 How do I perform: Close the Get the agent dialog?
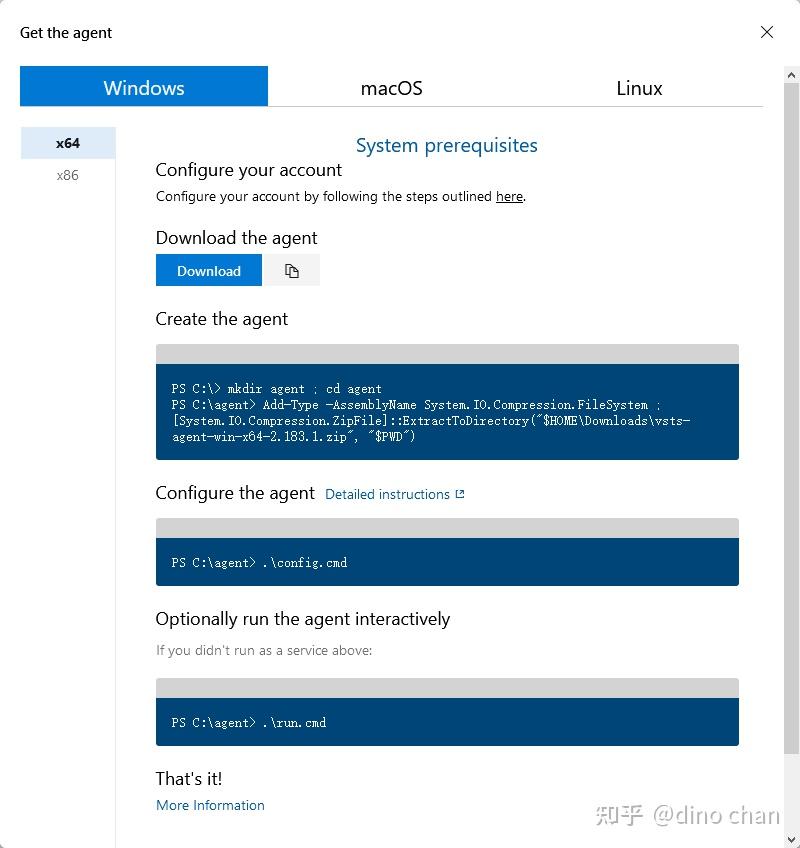pyautogui.click(x=766, y=32)
